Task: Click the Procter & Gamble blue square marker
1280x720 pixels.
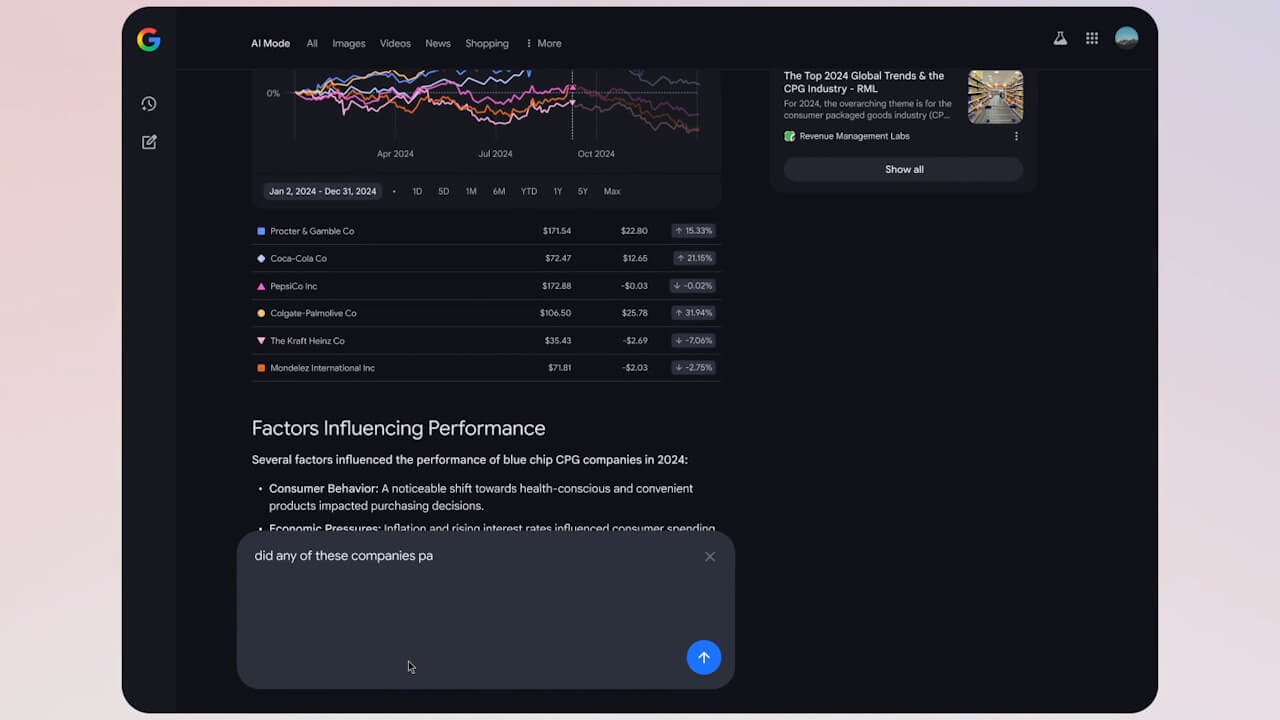Action: pos(261,231)
